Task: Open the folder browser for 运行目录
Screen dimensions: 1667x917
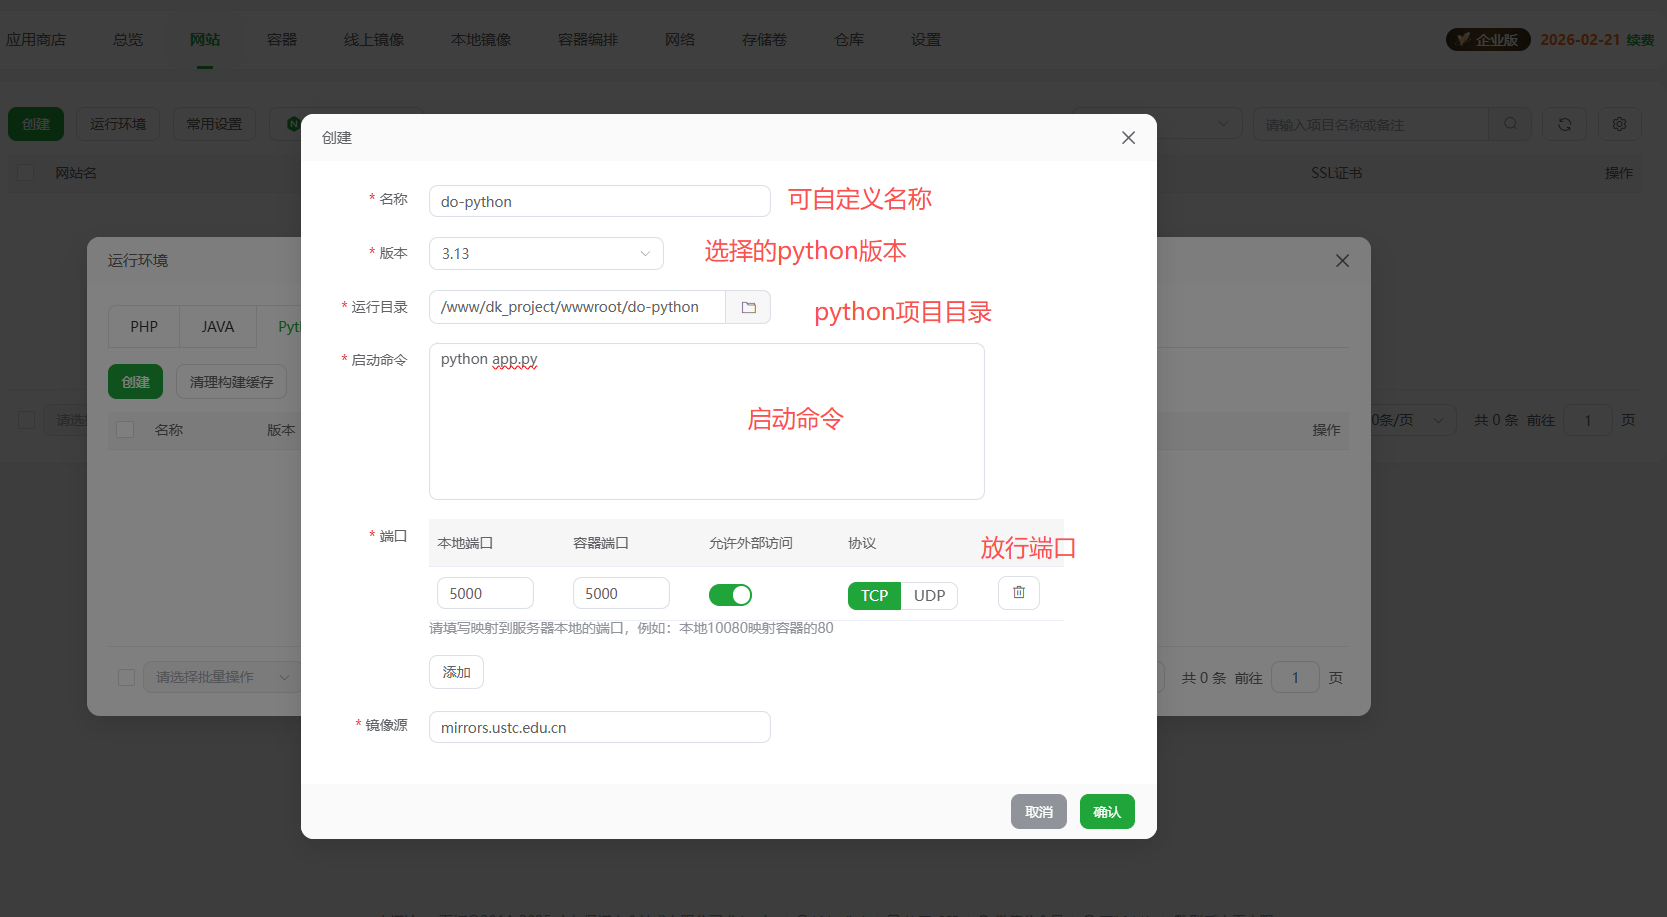Action: tap(747, 307)
